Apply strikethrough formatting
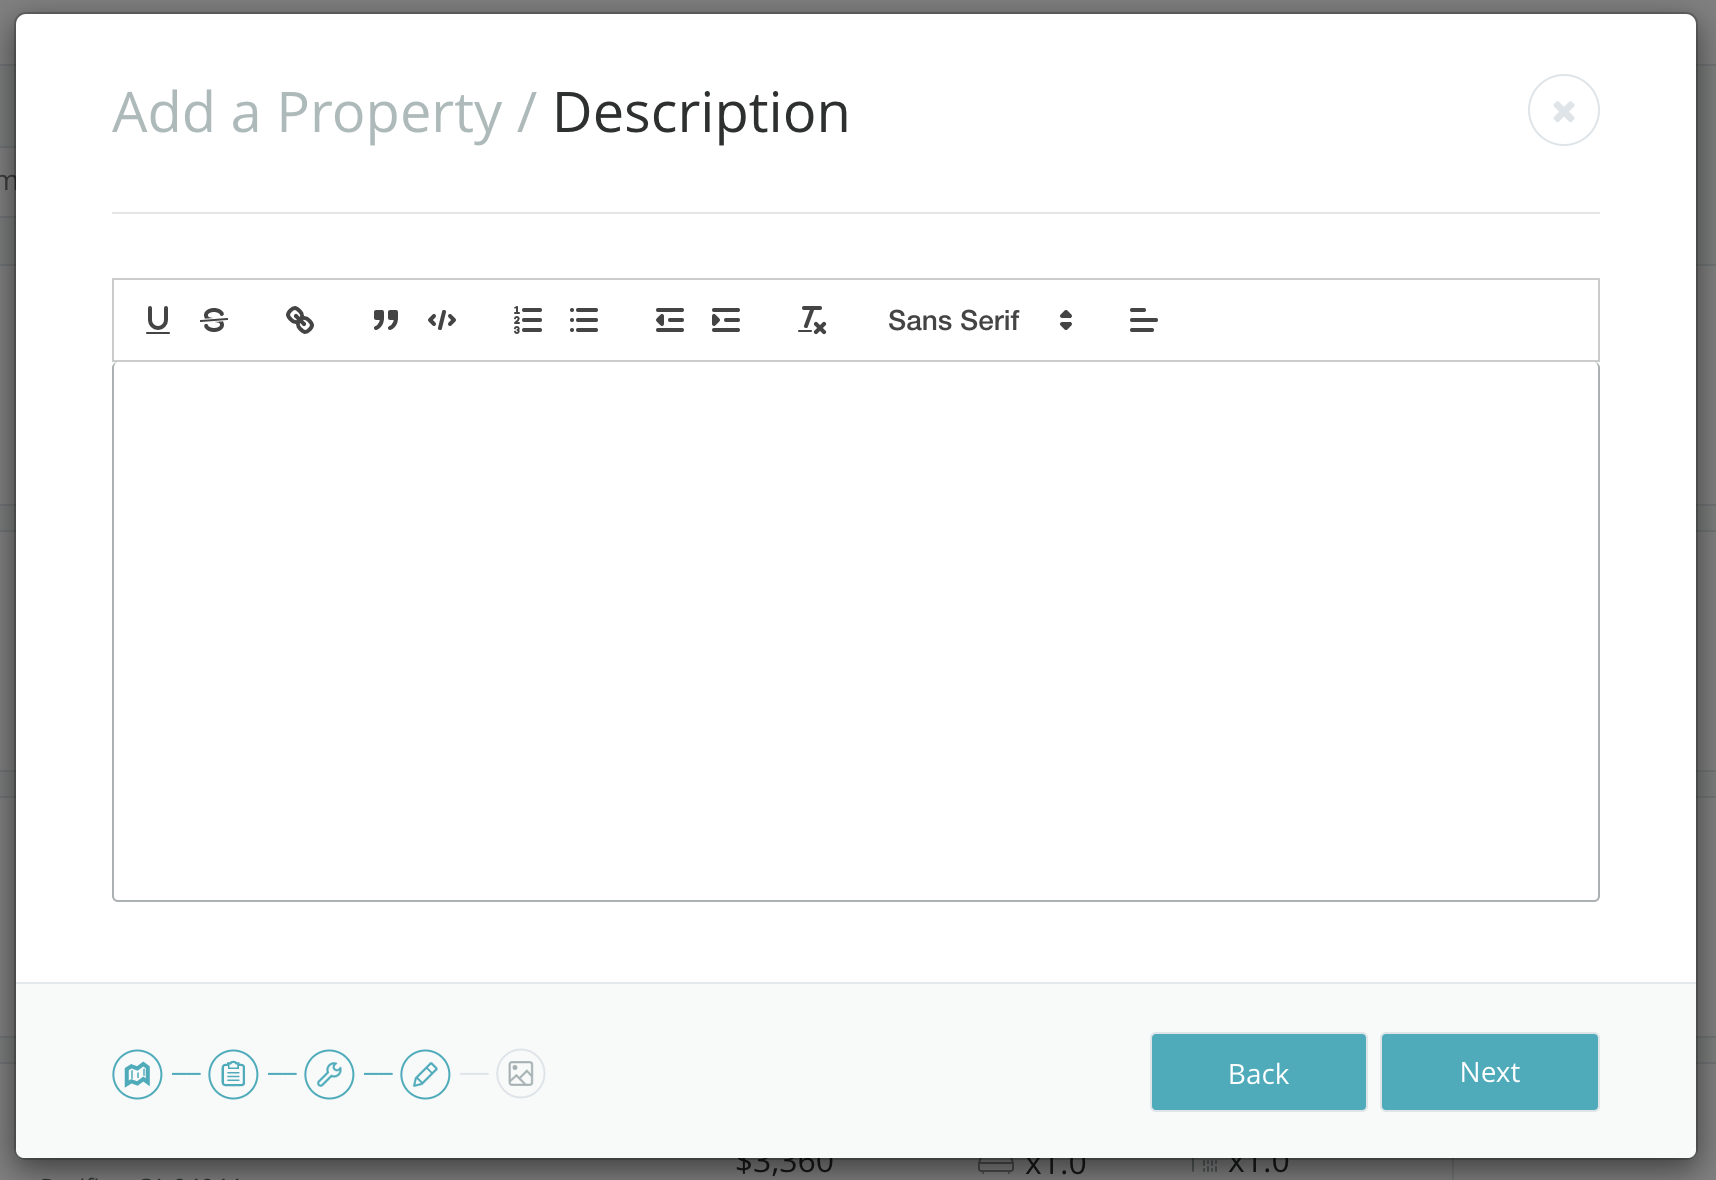This screenshot has height=1180, width=1716. [214, 320]
